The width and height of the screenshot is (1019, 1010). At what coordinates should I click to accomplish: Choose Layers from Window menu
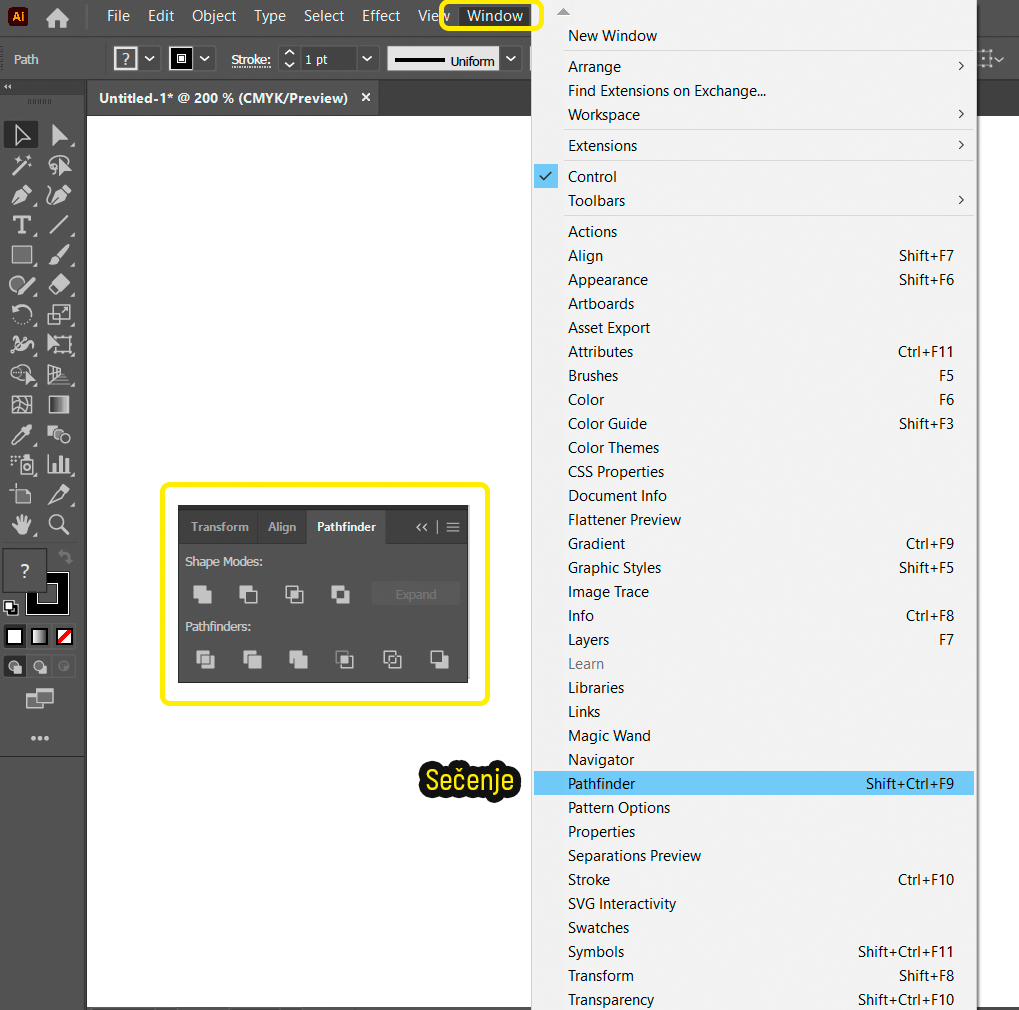click(753, 640)
